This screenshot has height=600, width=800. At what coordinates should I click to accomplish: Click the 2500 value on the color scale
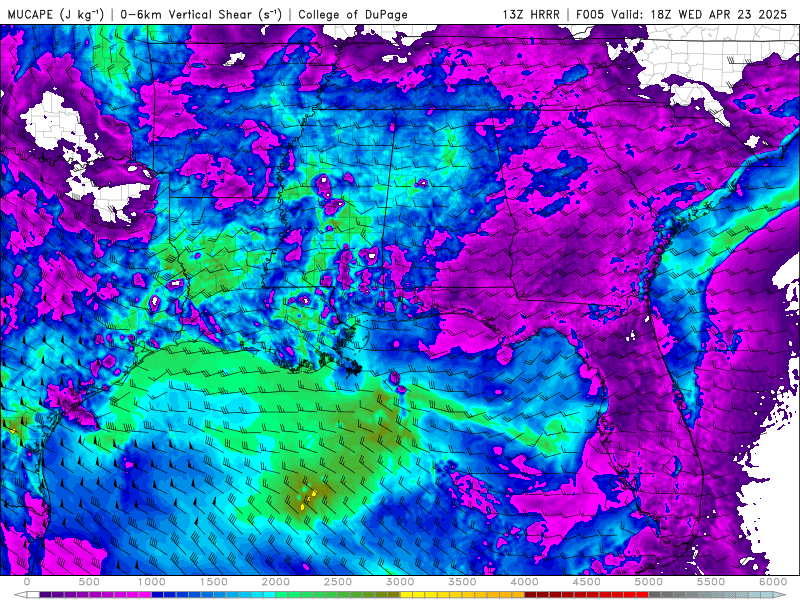click(x=338, y=582)
